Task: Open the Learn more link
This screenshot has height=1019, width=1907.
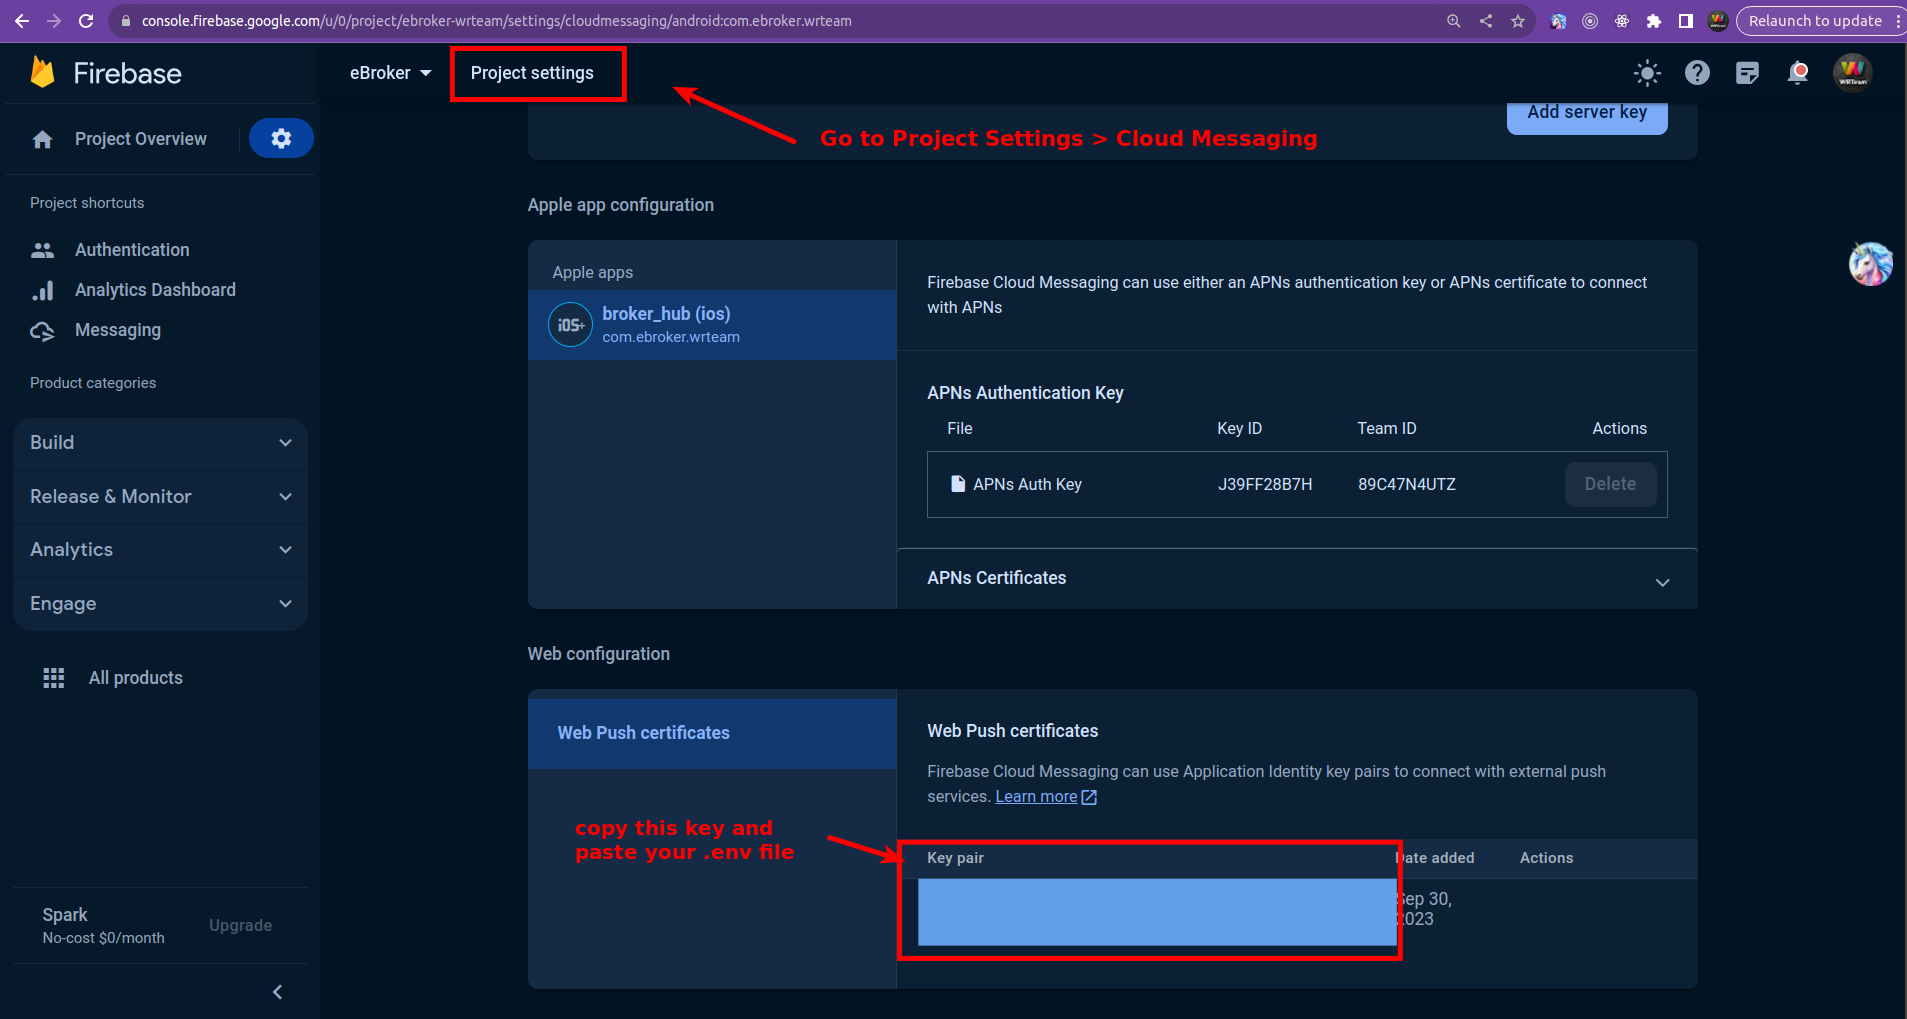Action: tap(1046, 797)
